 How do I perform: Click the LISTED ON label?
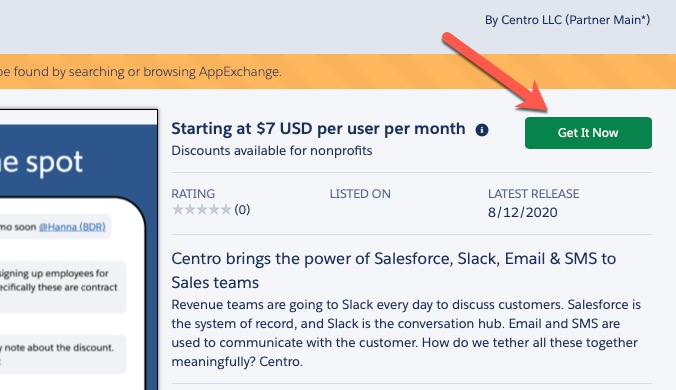tap(360, 194)
